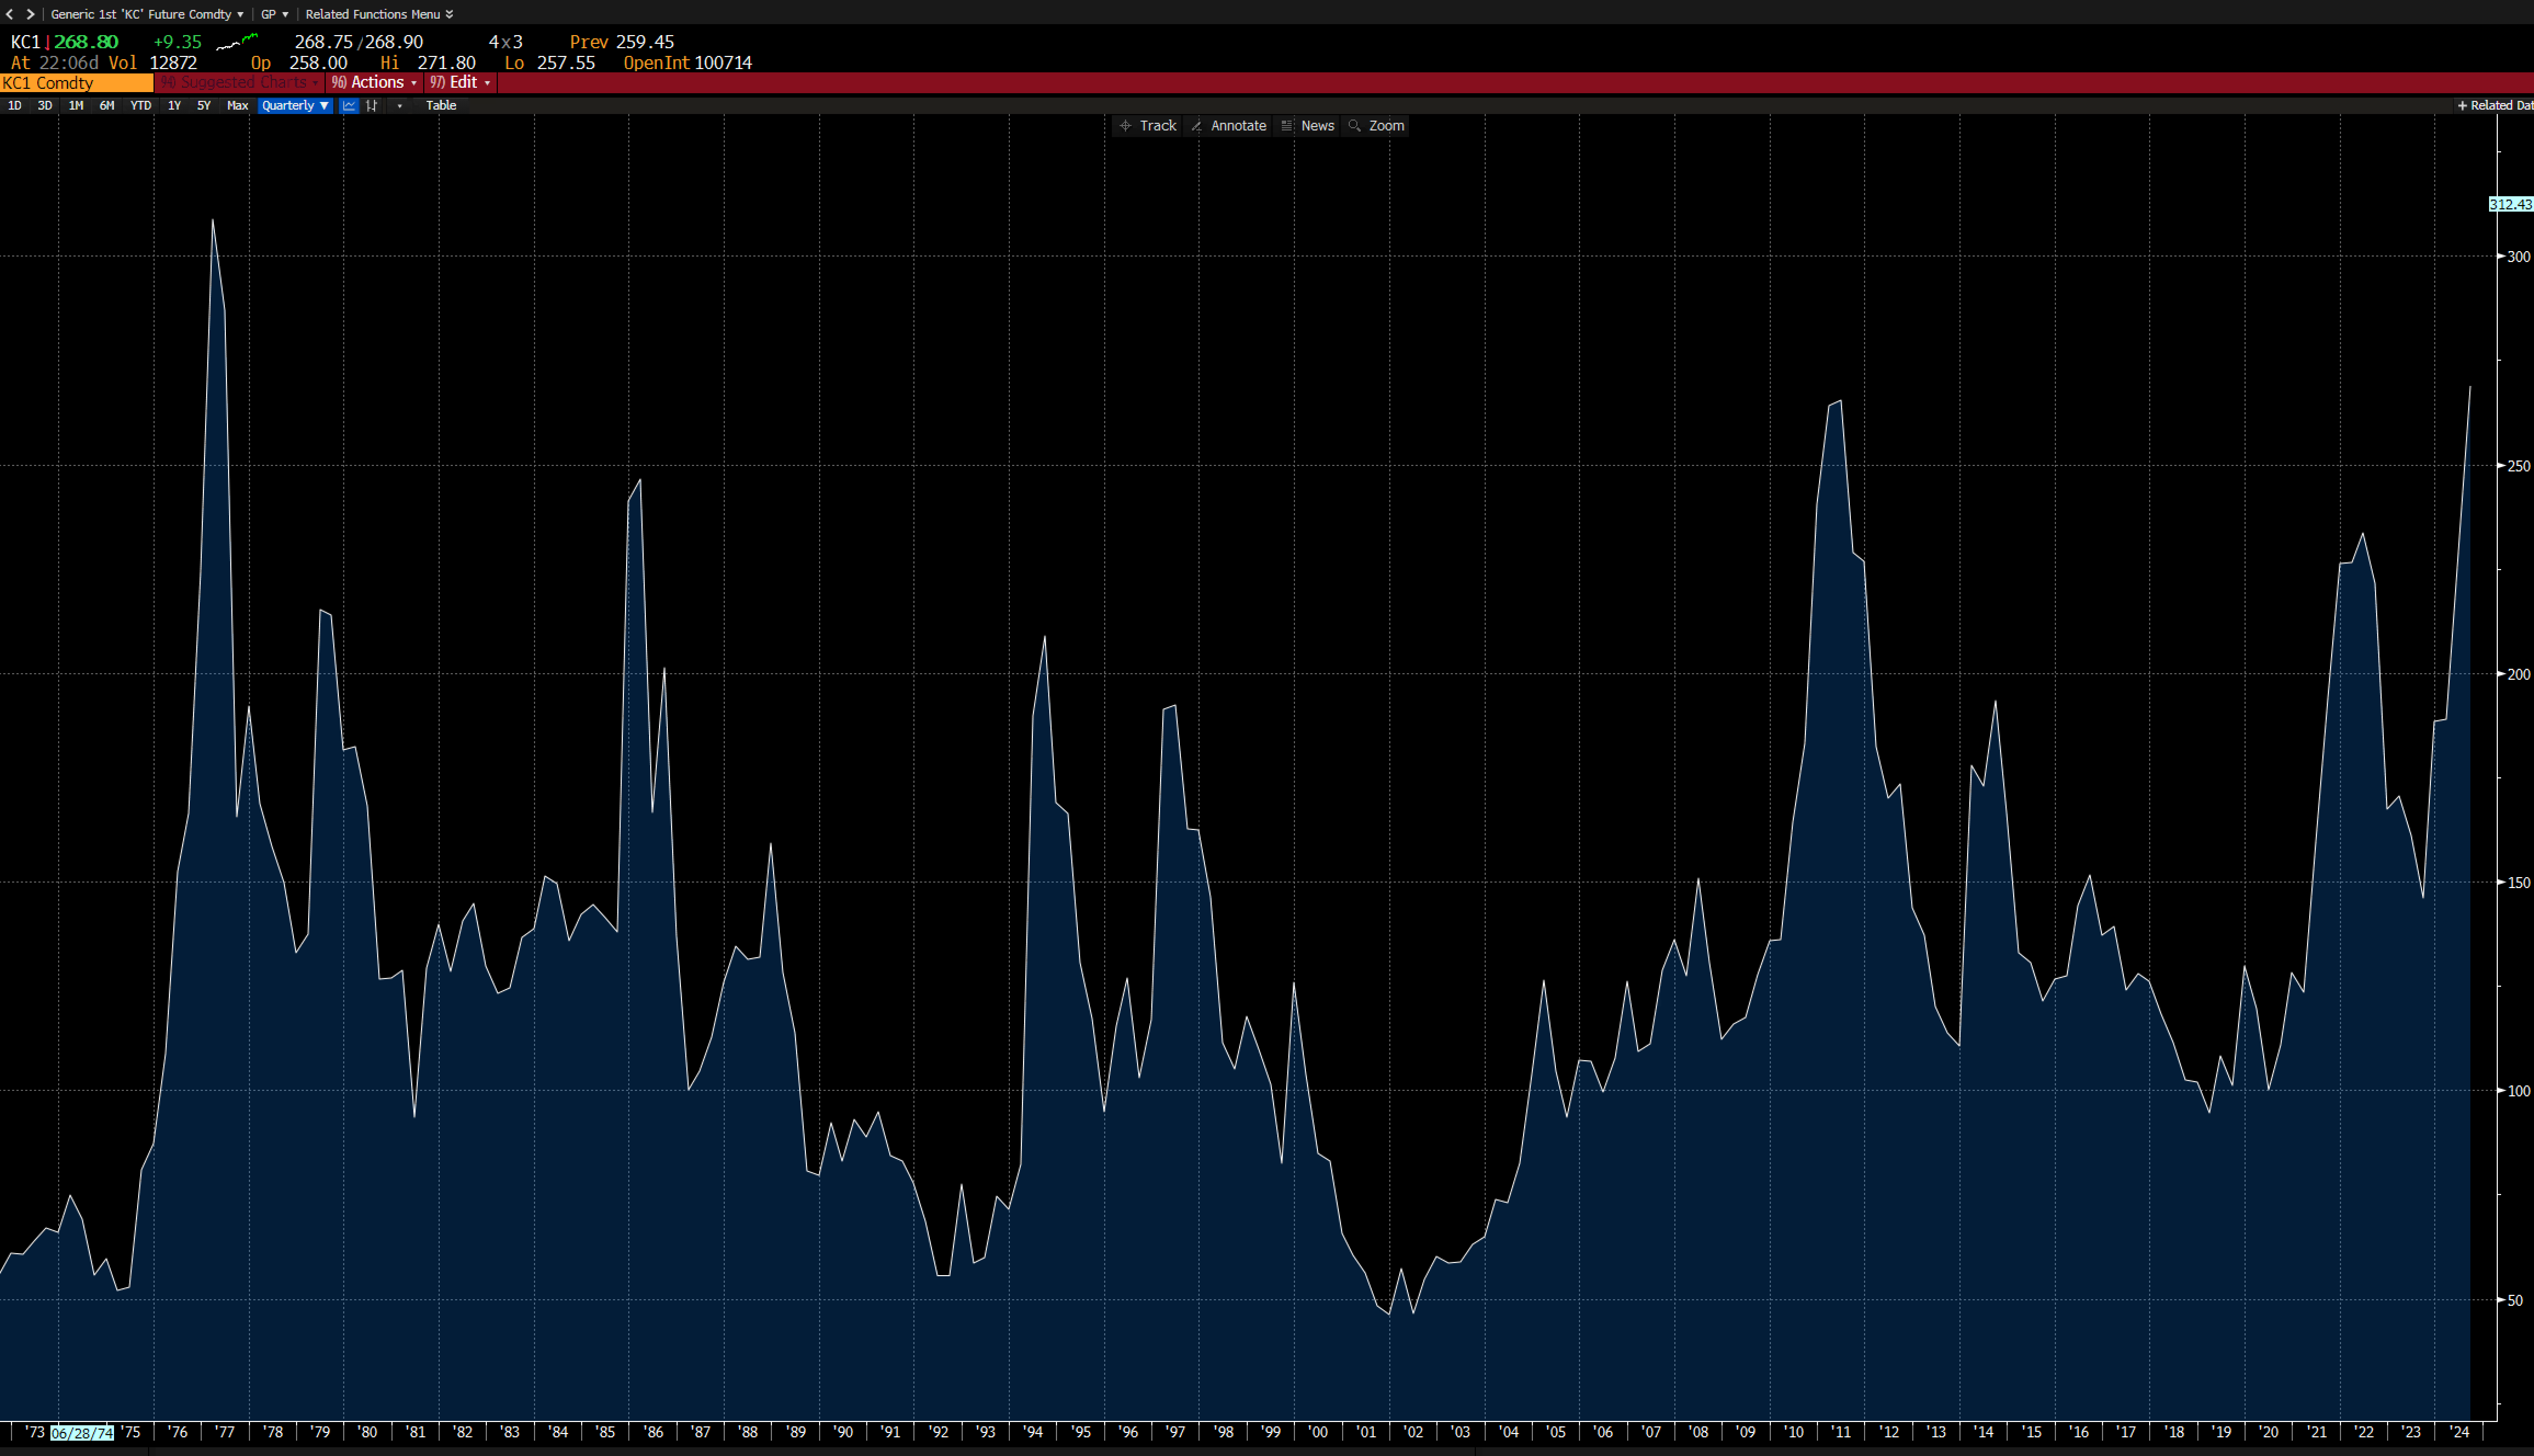Click the 200 price axis label
The height and width of the screenshot is (1456, 2534).
coord(2518,674)
